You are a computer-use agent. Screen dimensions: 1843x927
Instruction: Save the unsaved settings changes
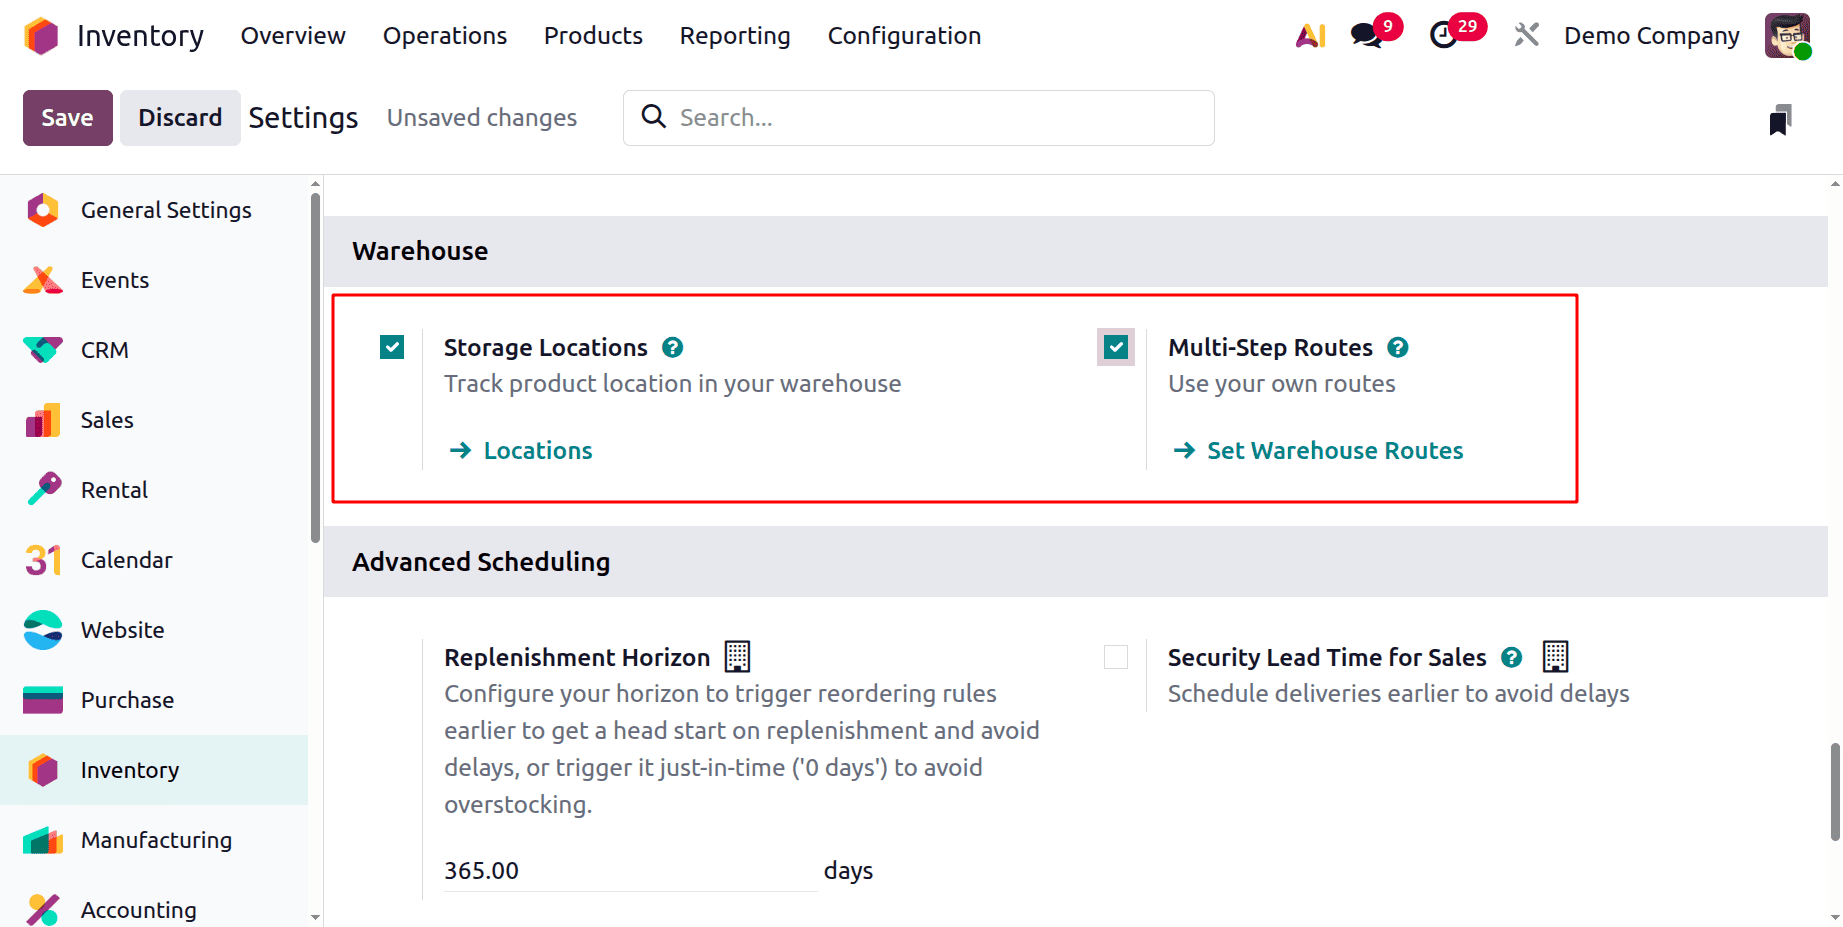point(67,117)
